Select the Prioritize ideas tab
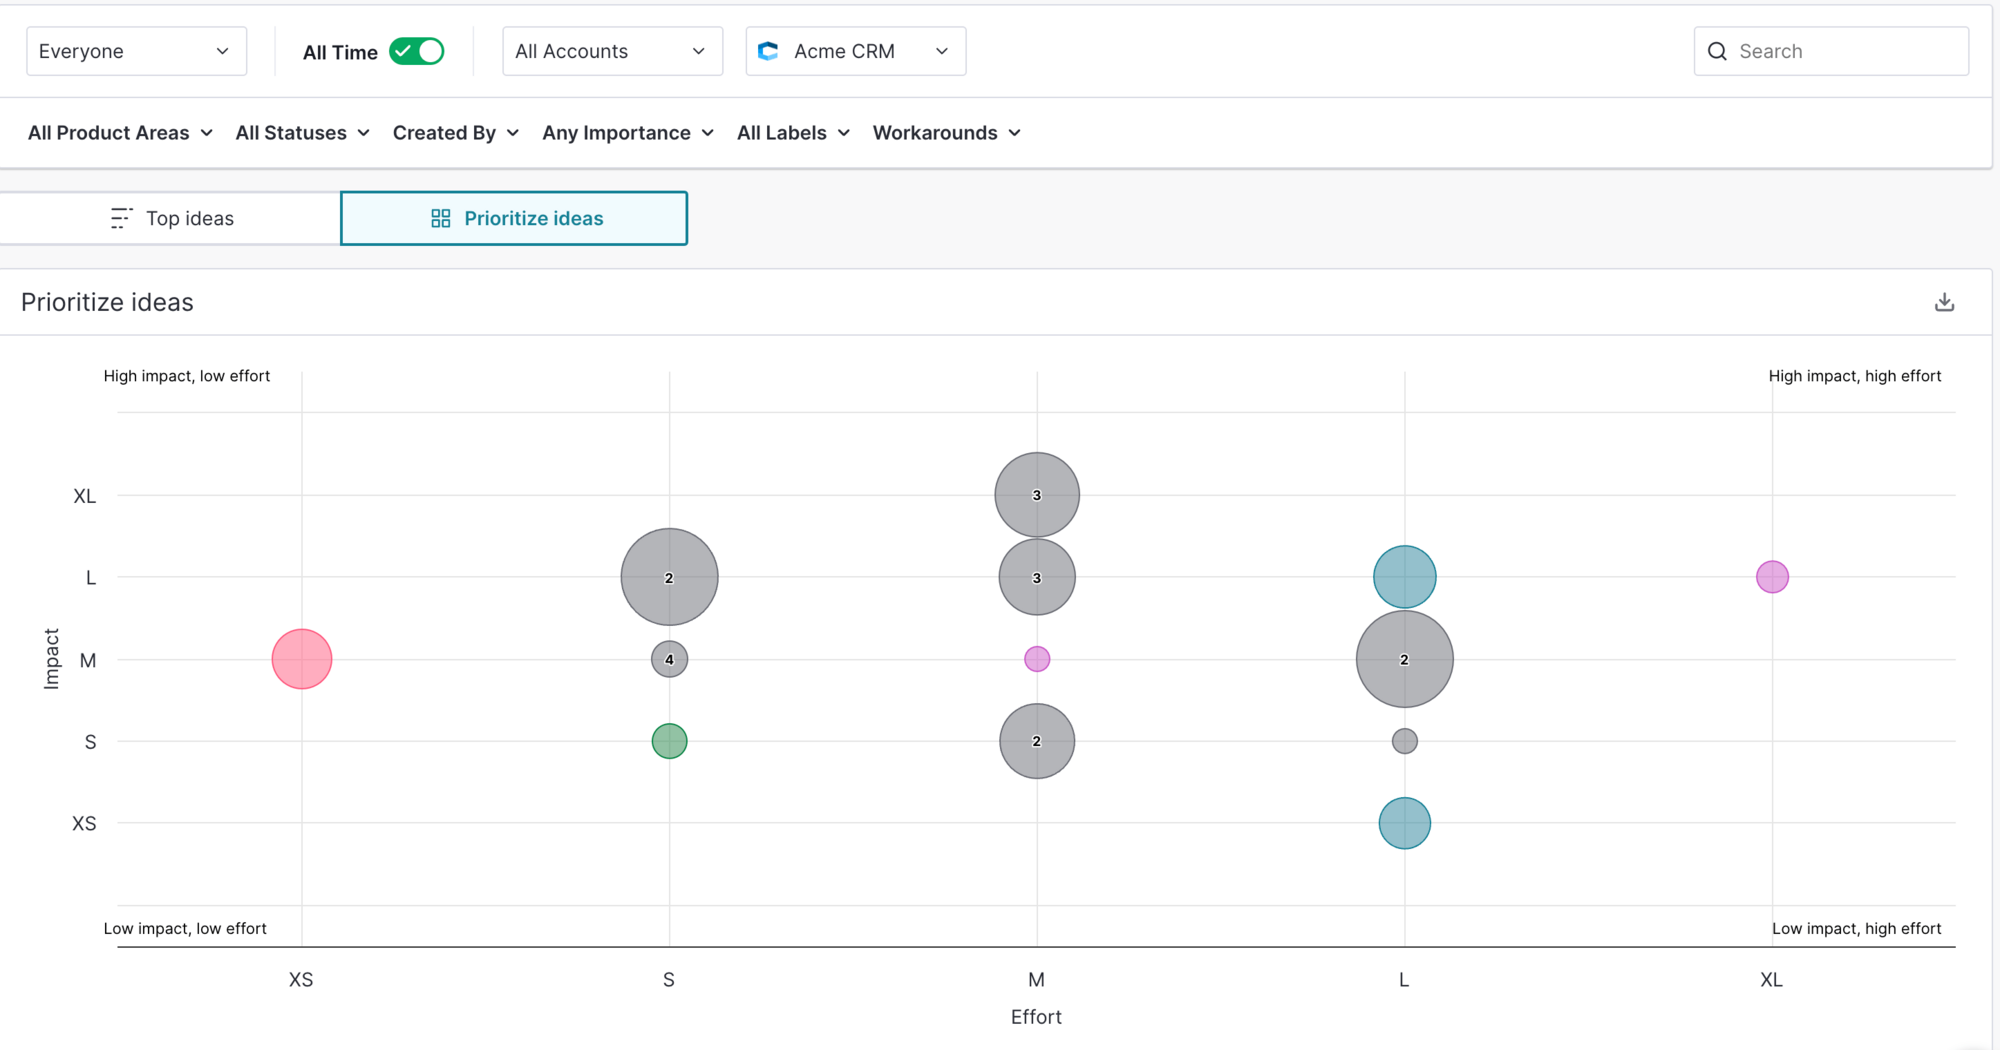The image size is (2000, 1050). pyautogui.click(x=514, y=218)
